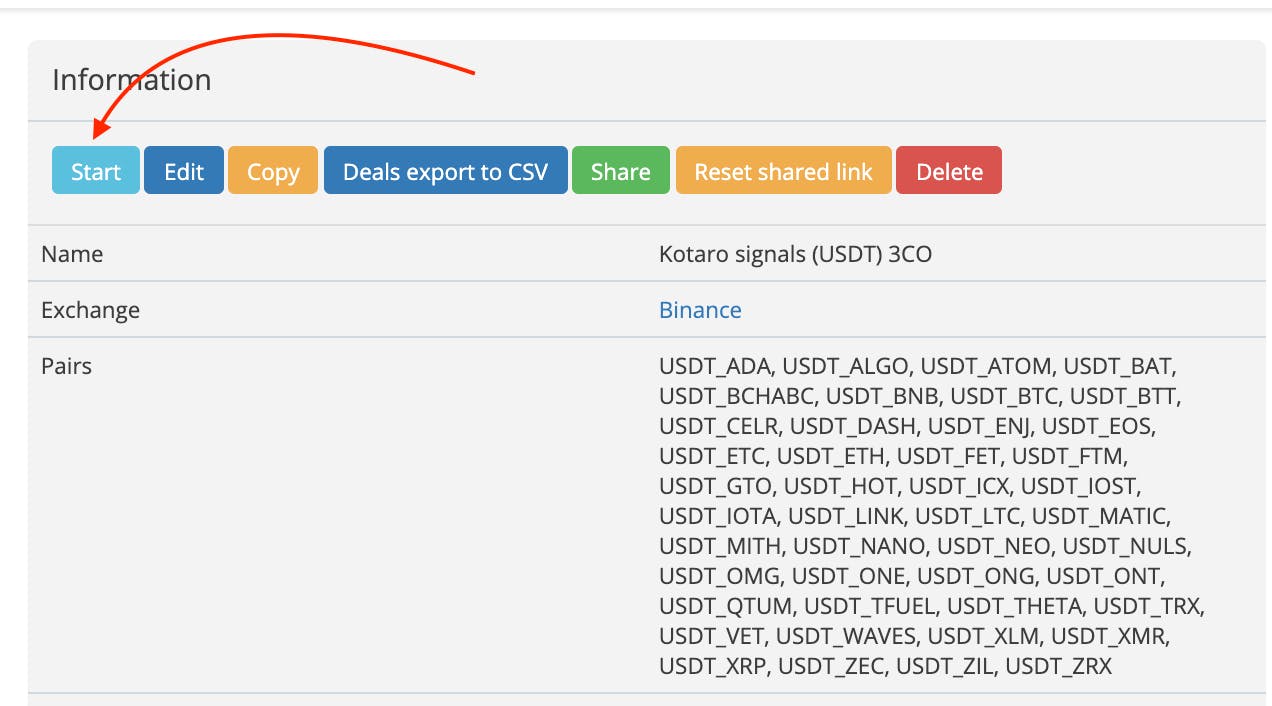Open the Binance exchange link
Image resolution: width=1272 pixels, height=706 pixels.
click(700, 310)
